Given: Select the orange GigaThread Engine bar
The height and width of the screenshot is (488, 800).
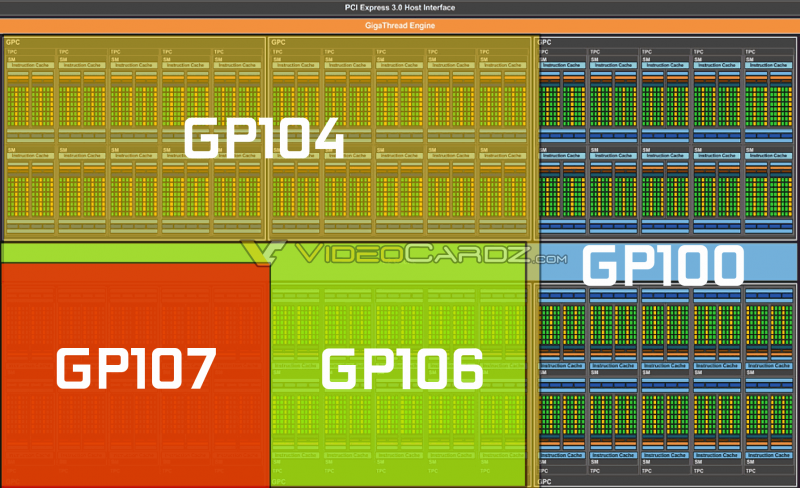Looking at the screenshot, I should tap(400, 24).
